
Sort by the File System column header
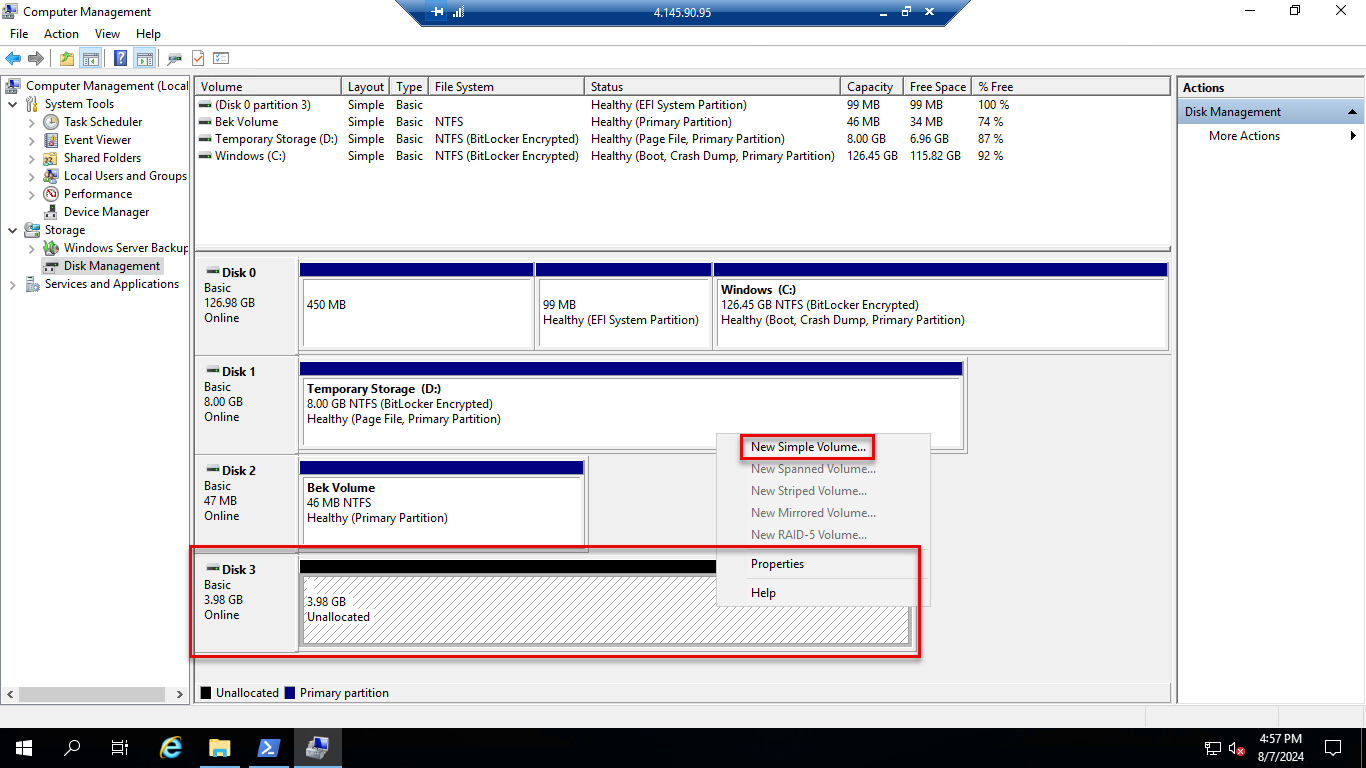pyautogui.click(x=506, y=87)
